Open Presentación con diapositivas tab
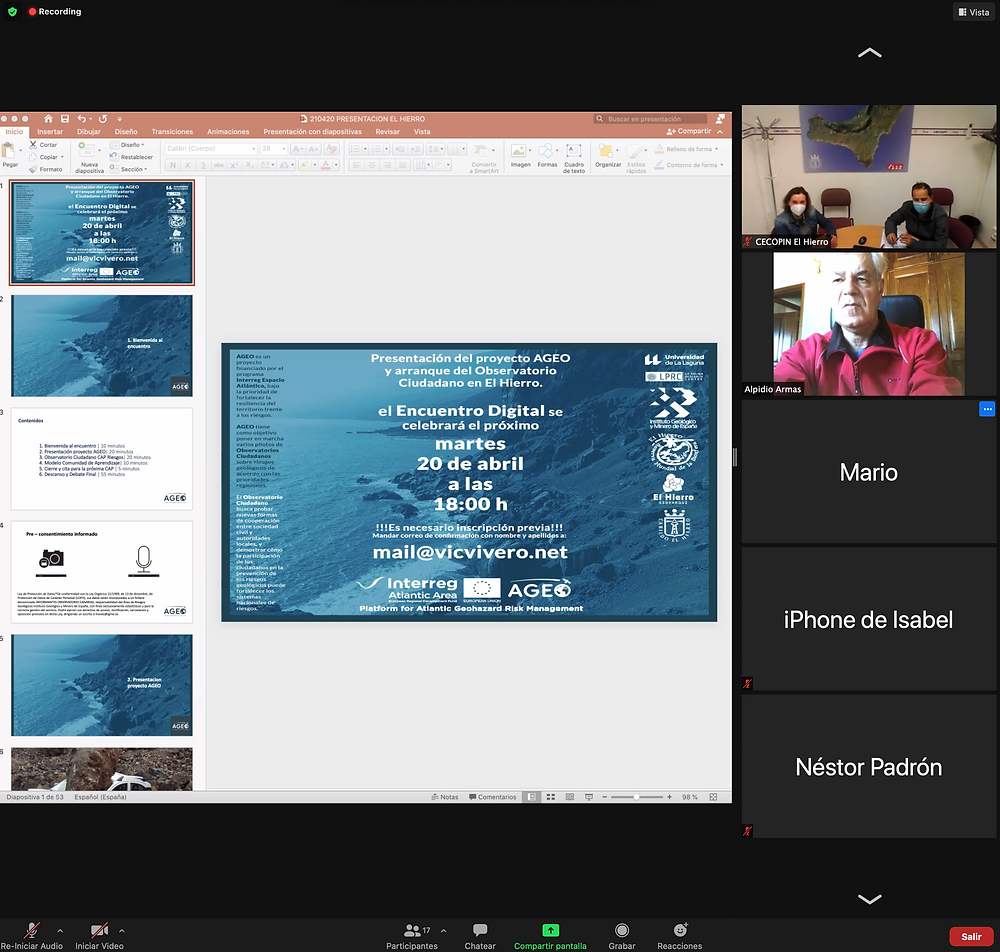The image size is (1000, 952). pos(312,131)
